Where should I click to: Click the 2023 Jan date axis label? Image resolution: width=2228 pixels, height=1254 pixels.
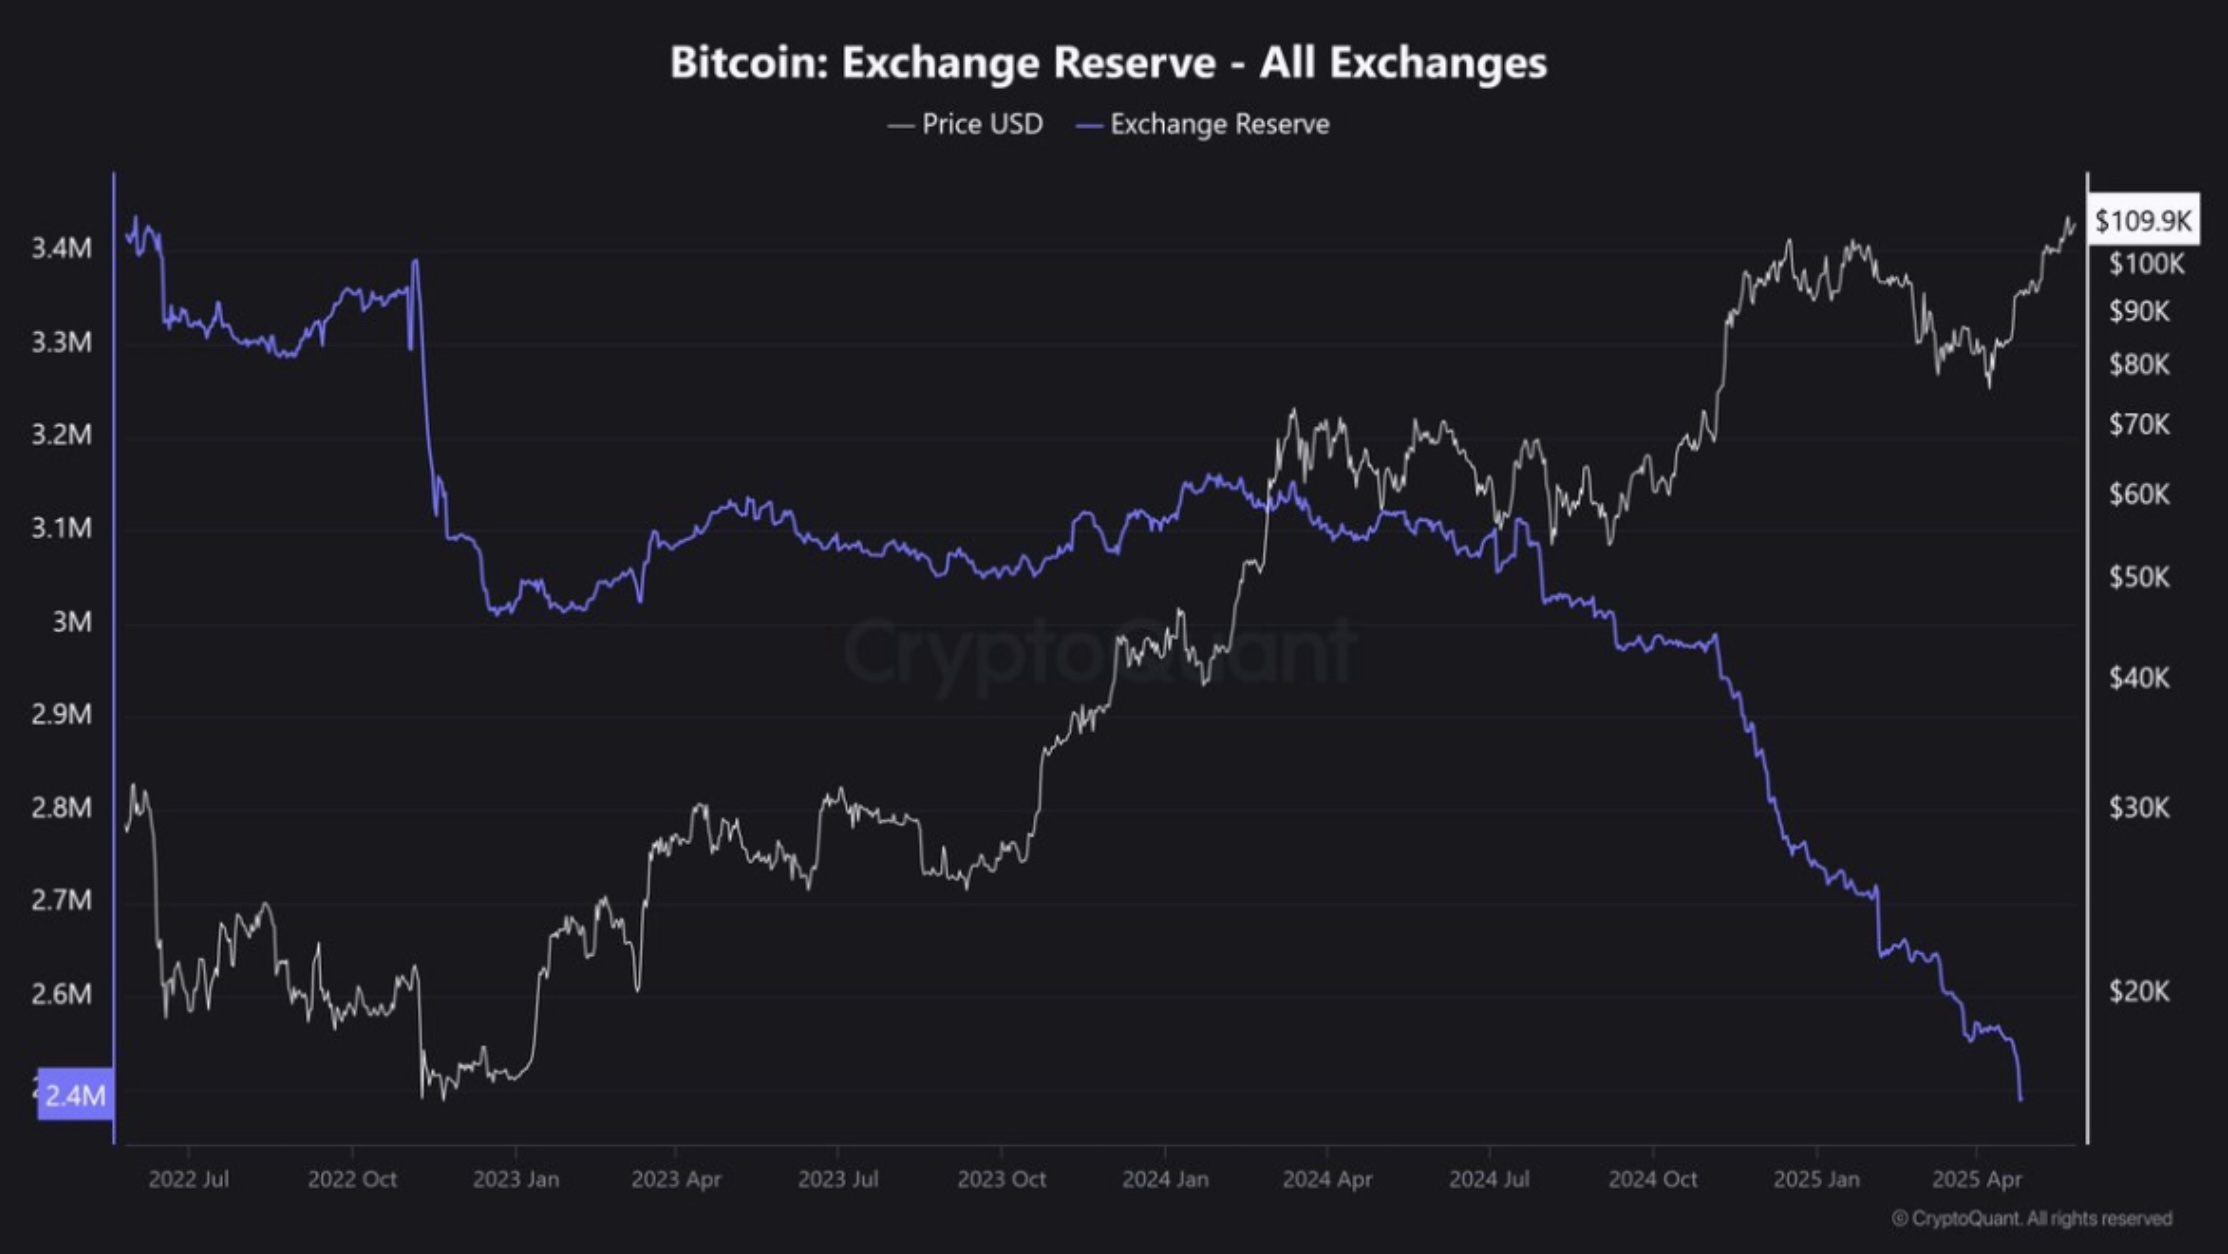[515, 1179]
